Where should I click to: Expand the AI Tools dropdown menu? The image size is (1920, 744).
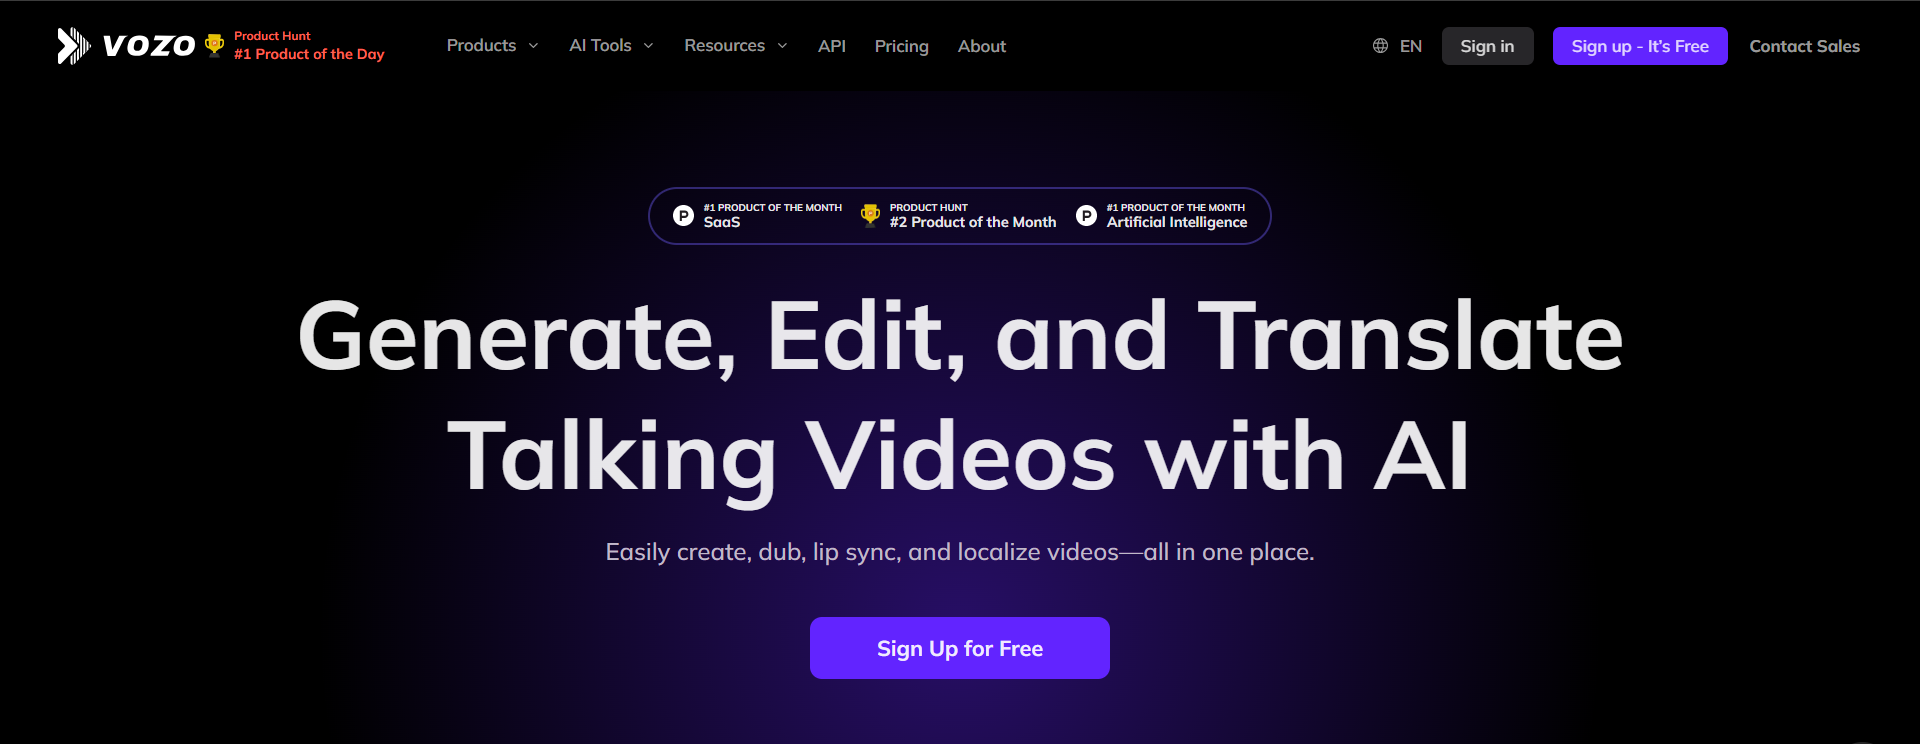click(611, 46)
